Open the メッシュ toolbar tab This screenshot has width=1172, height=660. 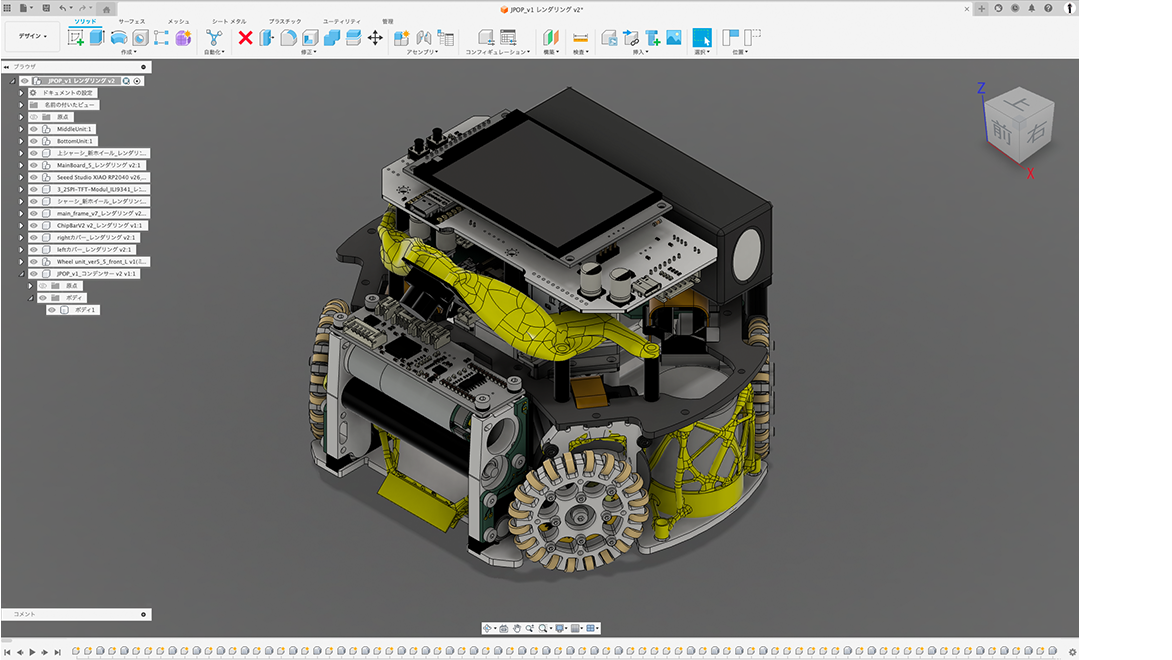pos(178,21)
